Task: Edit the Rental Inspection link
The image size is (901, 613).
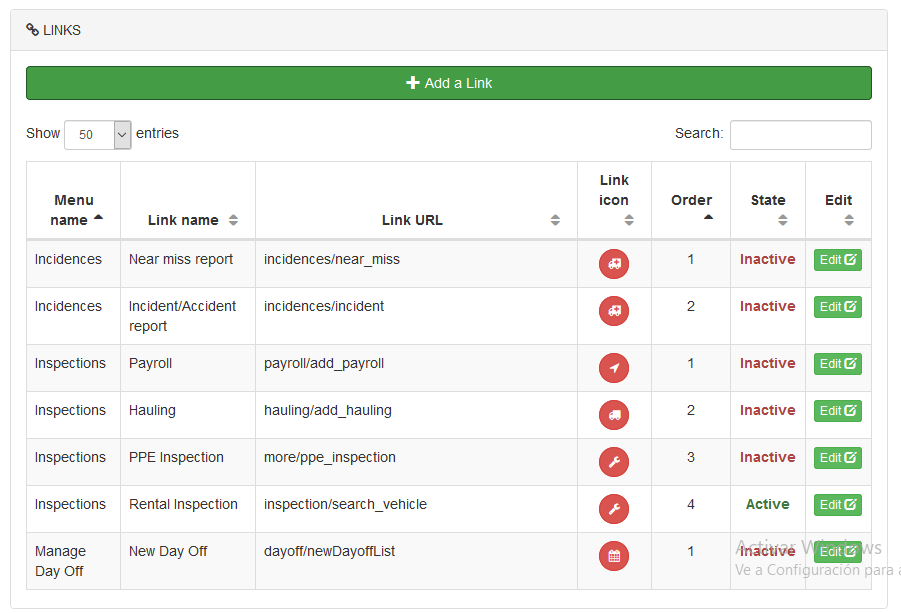Action: tap(837, 505)
